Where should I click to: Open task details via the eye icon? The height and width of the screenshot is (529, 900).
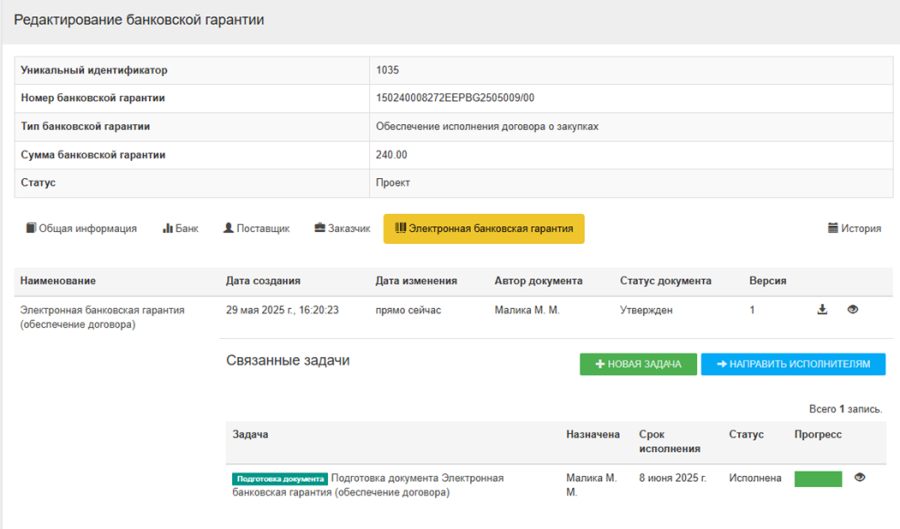pyautogui.click(x=860, y=478)
